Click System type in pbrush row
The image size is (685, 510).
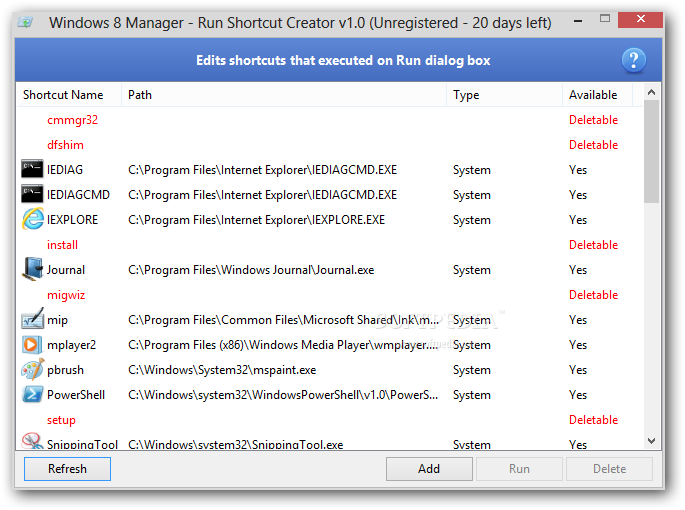point(472,370)
